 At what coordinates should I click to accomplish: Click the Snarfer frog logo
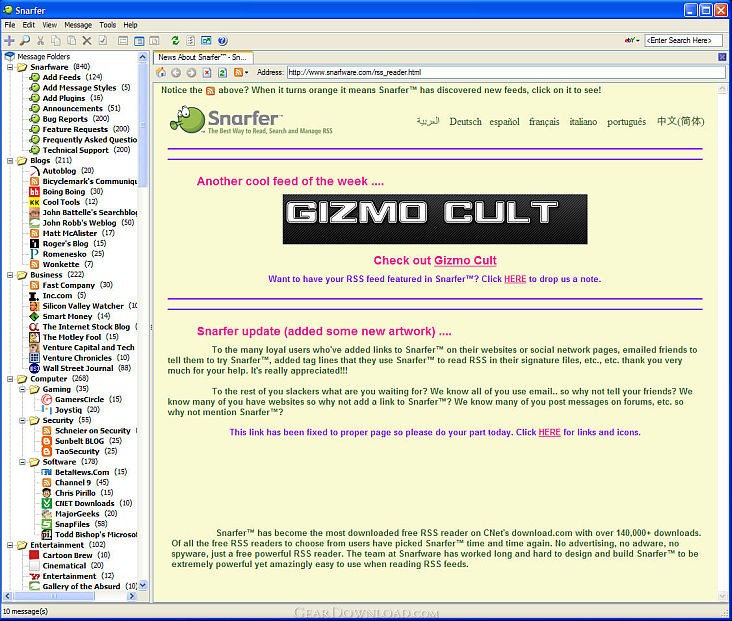[x=187, y=120]
